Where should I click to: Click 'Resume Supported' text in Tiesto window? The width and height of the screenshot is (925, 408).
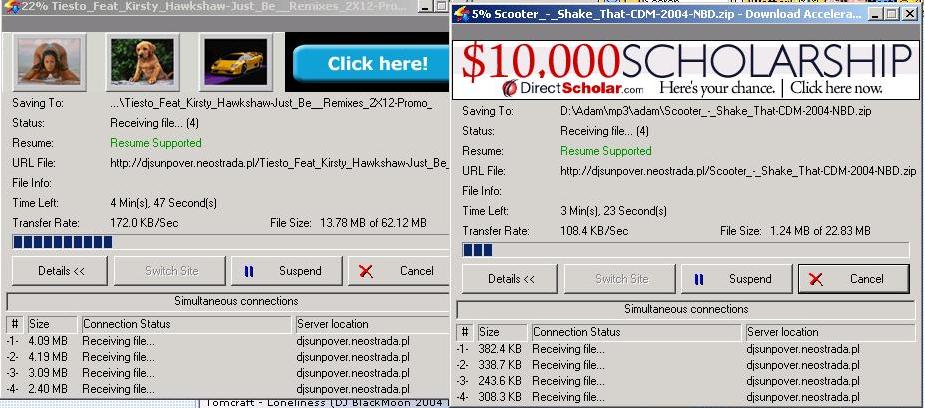click(156, 143)
